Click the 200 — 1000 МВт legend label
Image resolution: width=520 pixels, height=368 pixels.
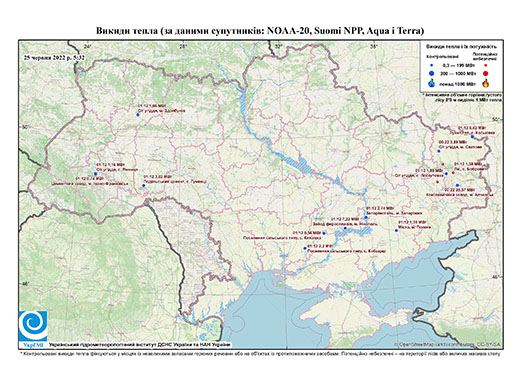click(459, 73)
